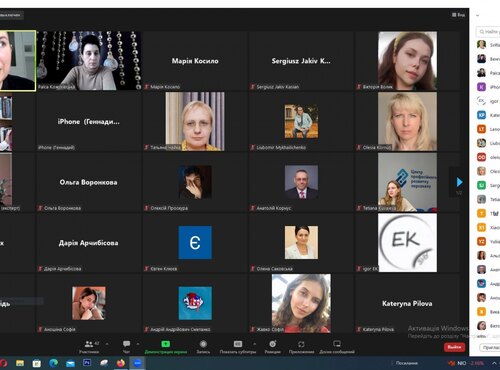Open the Apps icon in toolbar
Viewport: 500px width, 370px height.
[301, 344]
